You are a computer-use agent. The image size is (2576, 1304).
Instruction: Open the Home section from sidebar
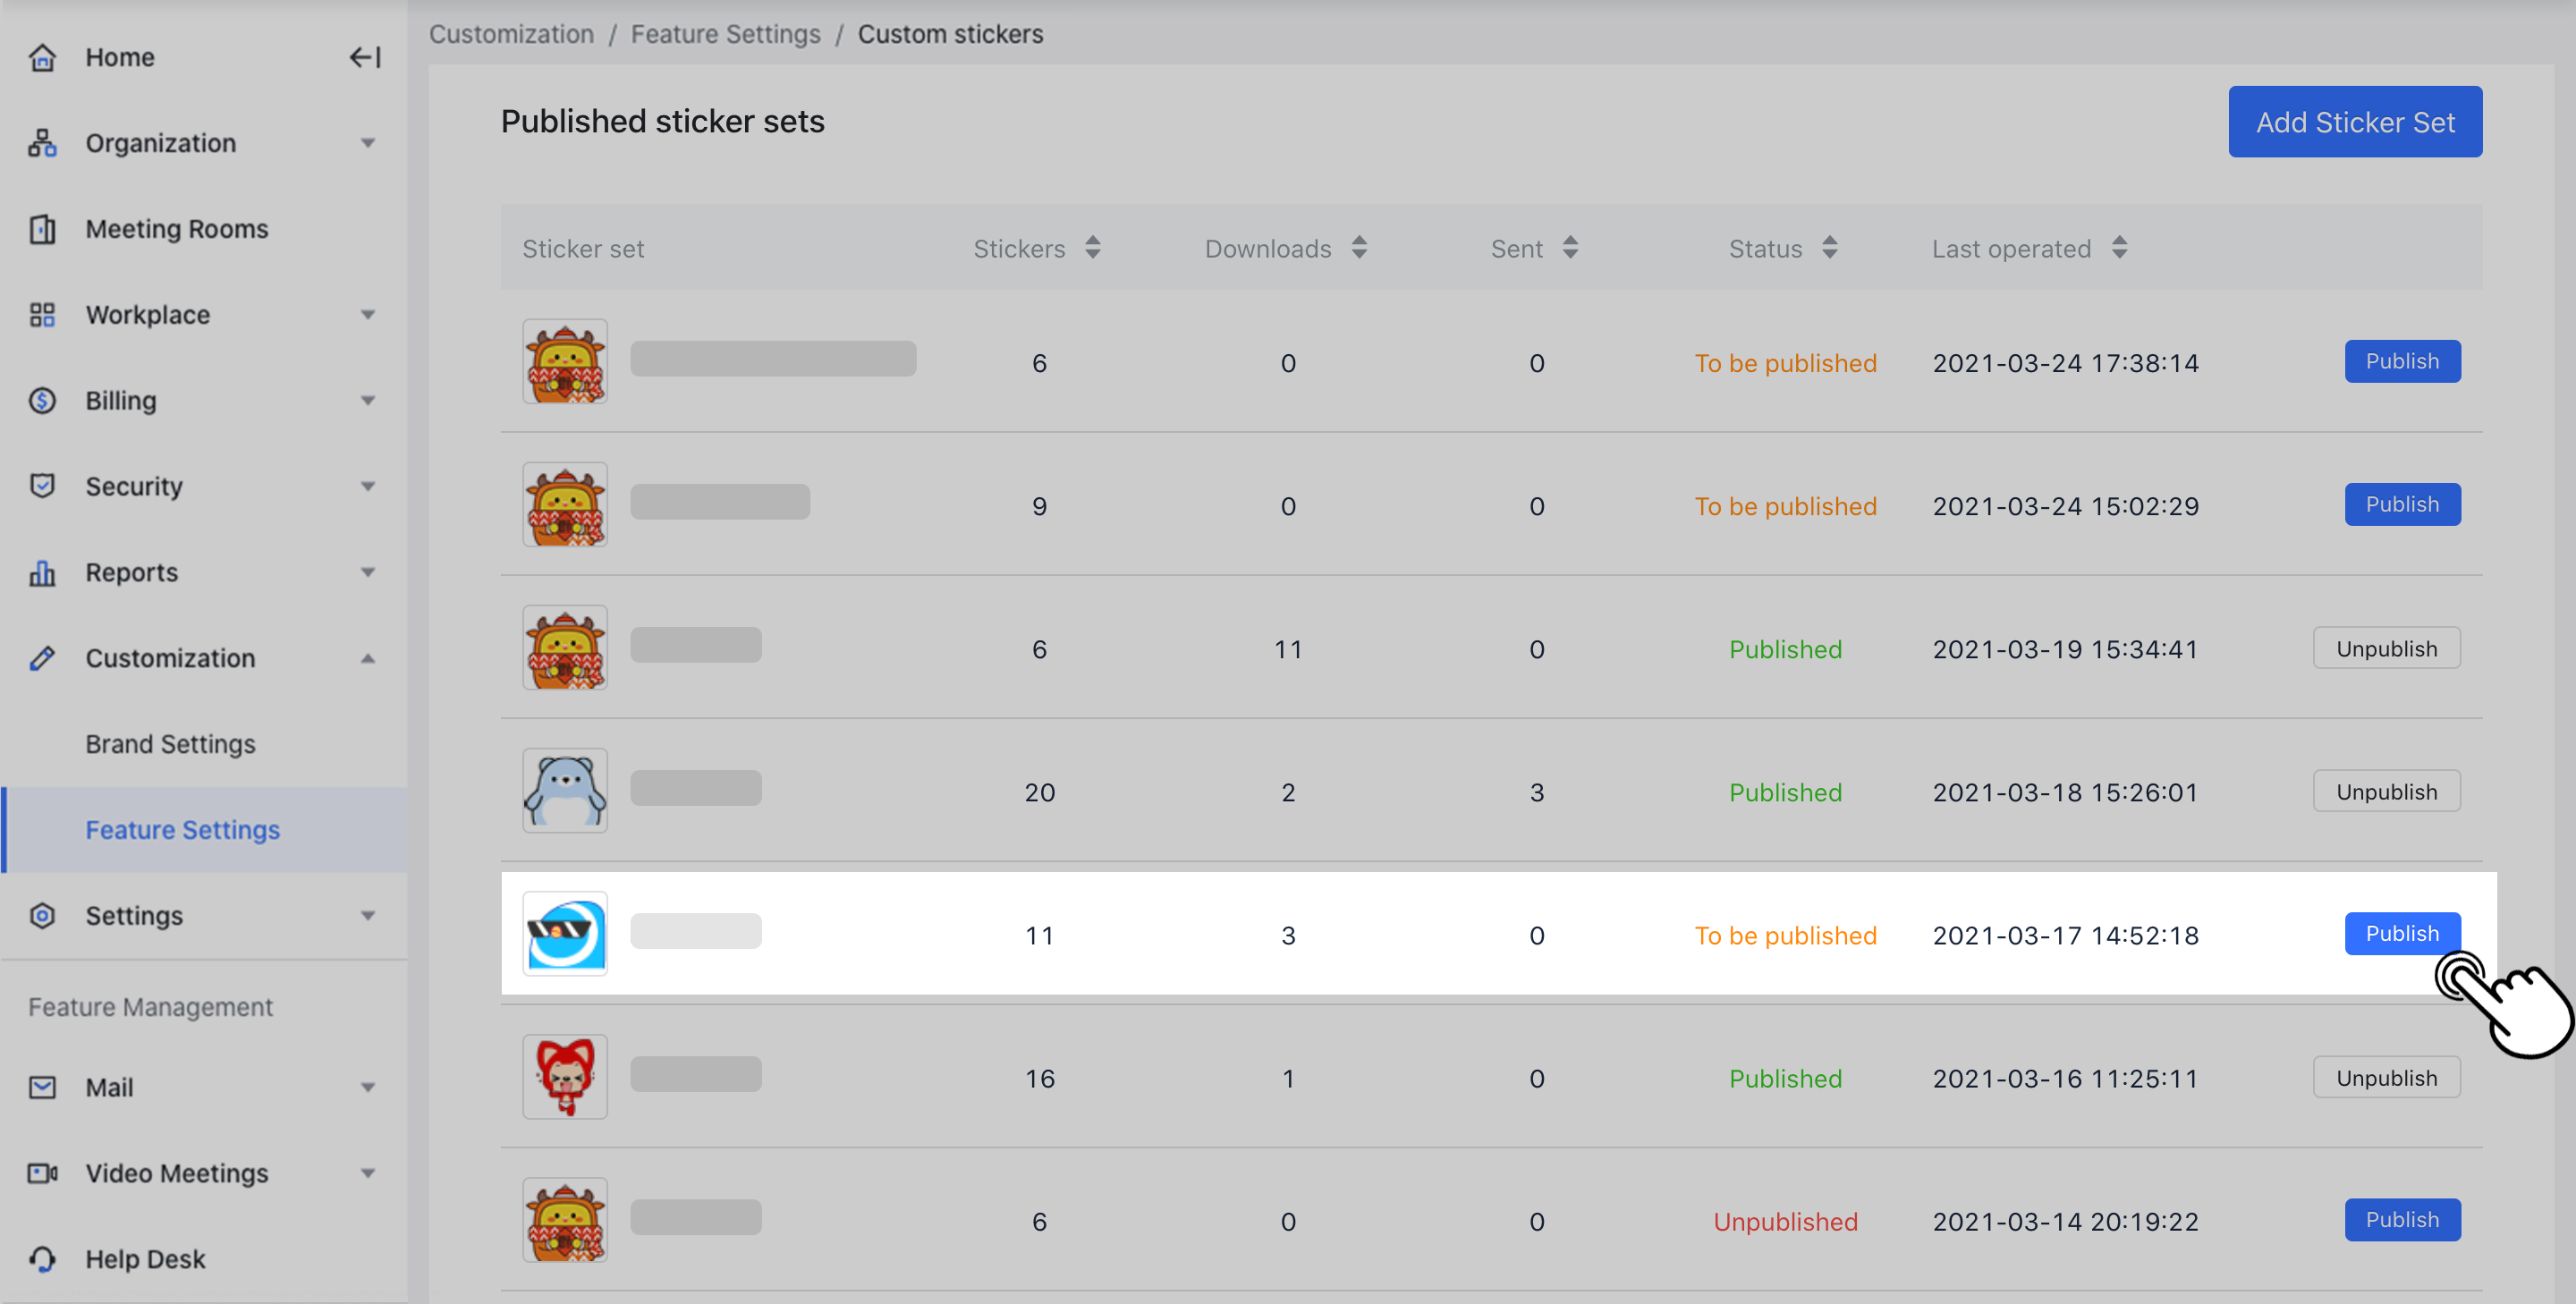[x=119, y=57]
